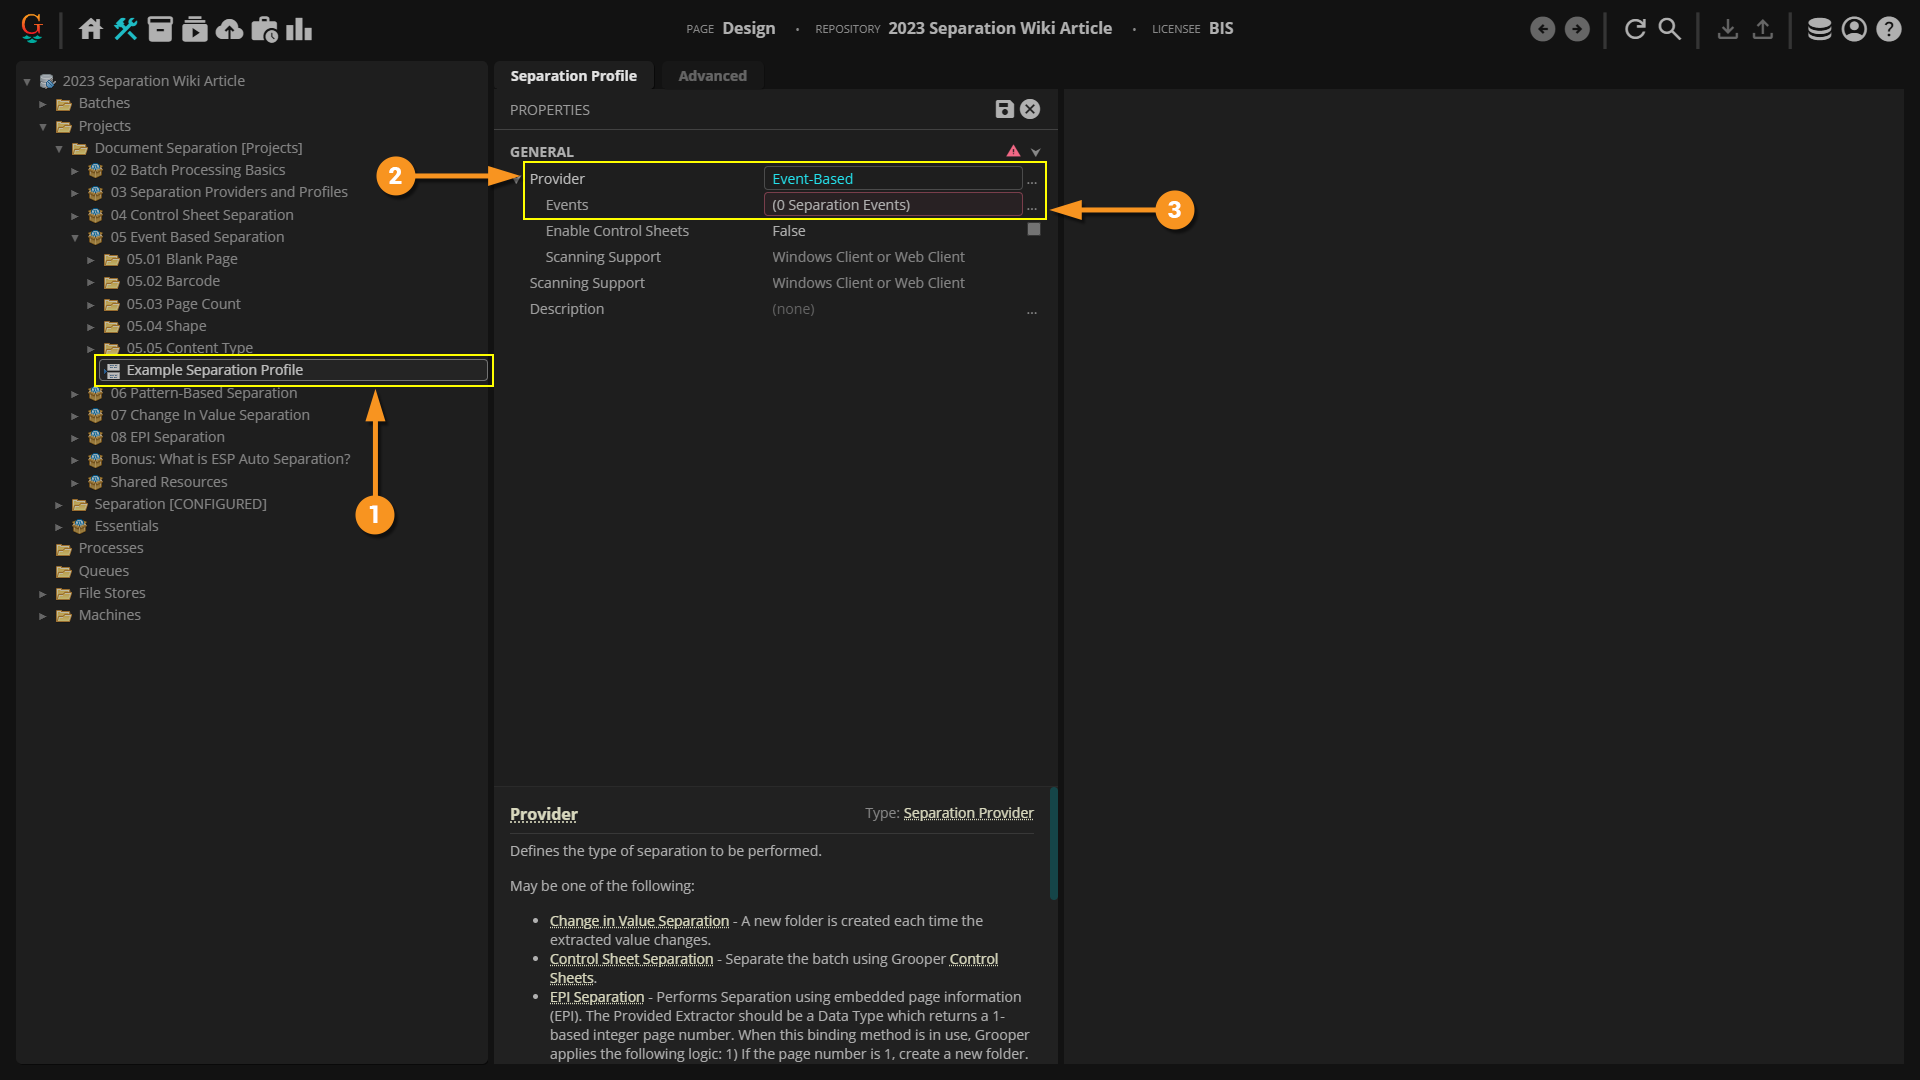Image resolution: width=1920 pixels, height=1080 pixels.
Task: Click the Events ellipsis button
Action: point(1032,206)
